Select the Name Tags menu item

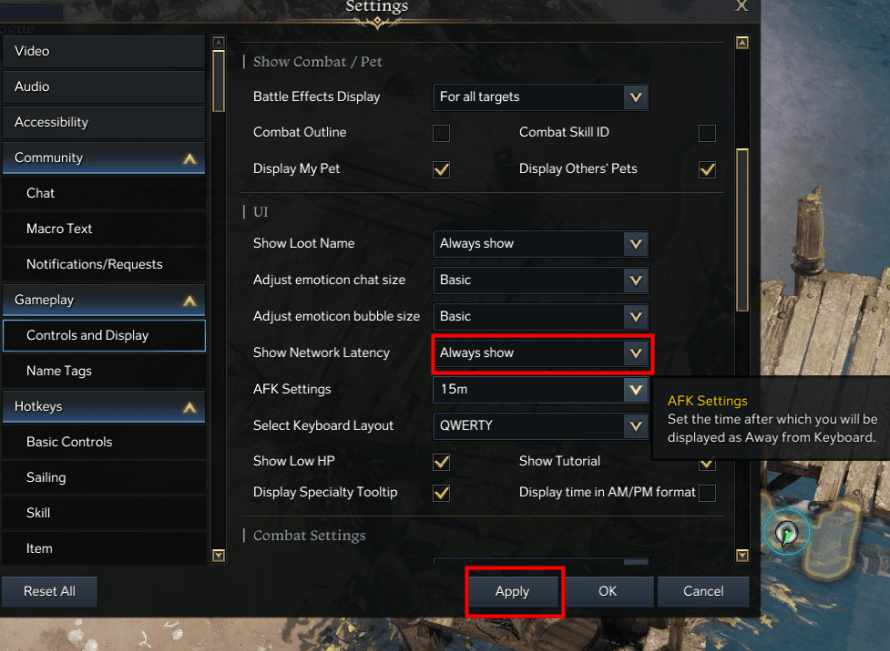click(104, 371)
